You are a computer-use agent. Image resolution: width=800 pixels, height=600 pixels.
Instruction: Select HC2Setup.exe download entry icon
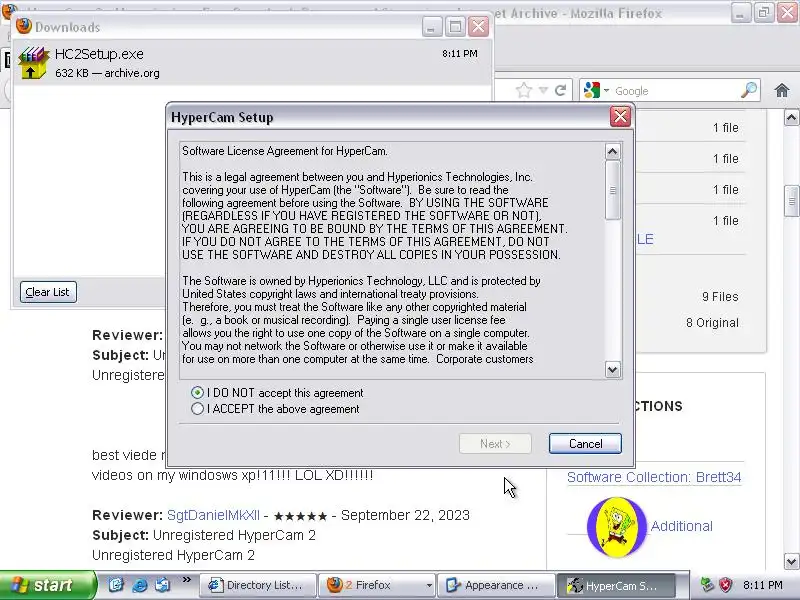click(x=33, y=63)
